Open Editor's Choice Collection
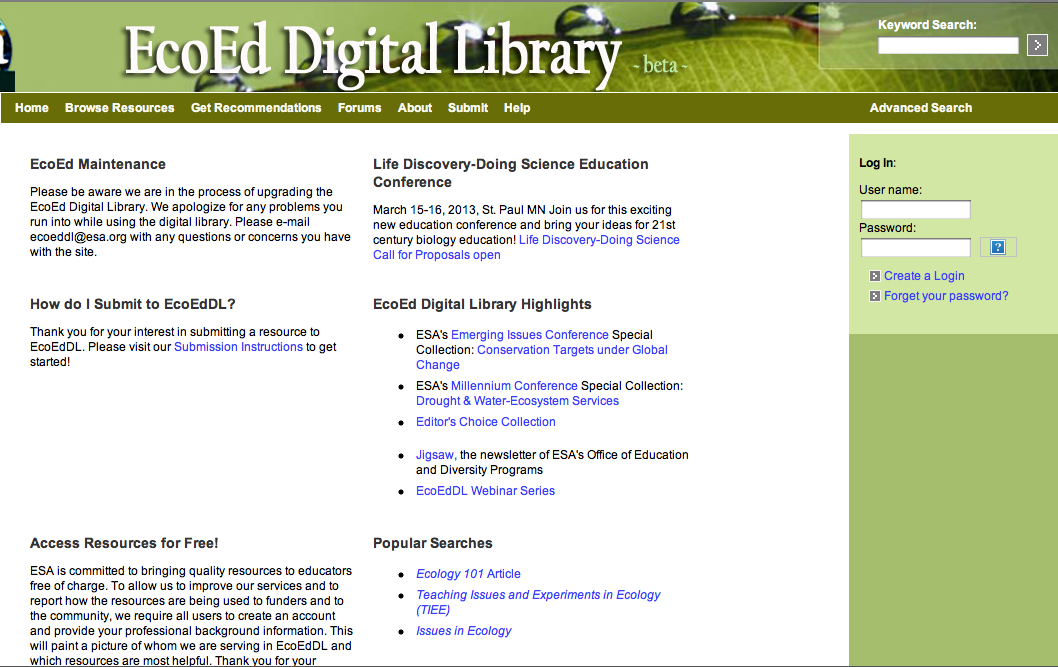The height and width of the screenshot is (667, 1058). [485, 422]
